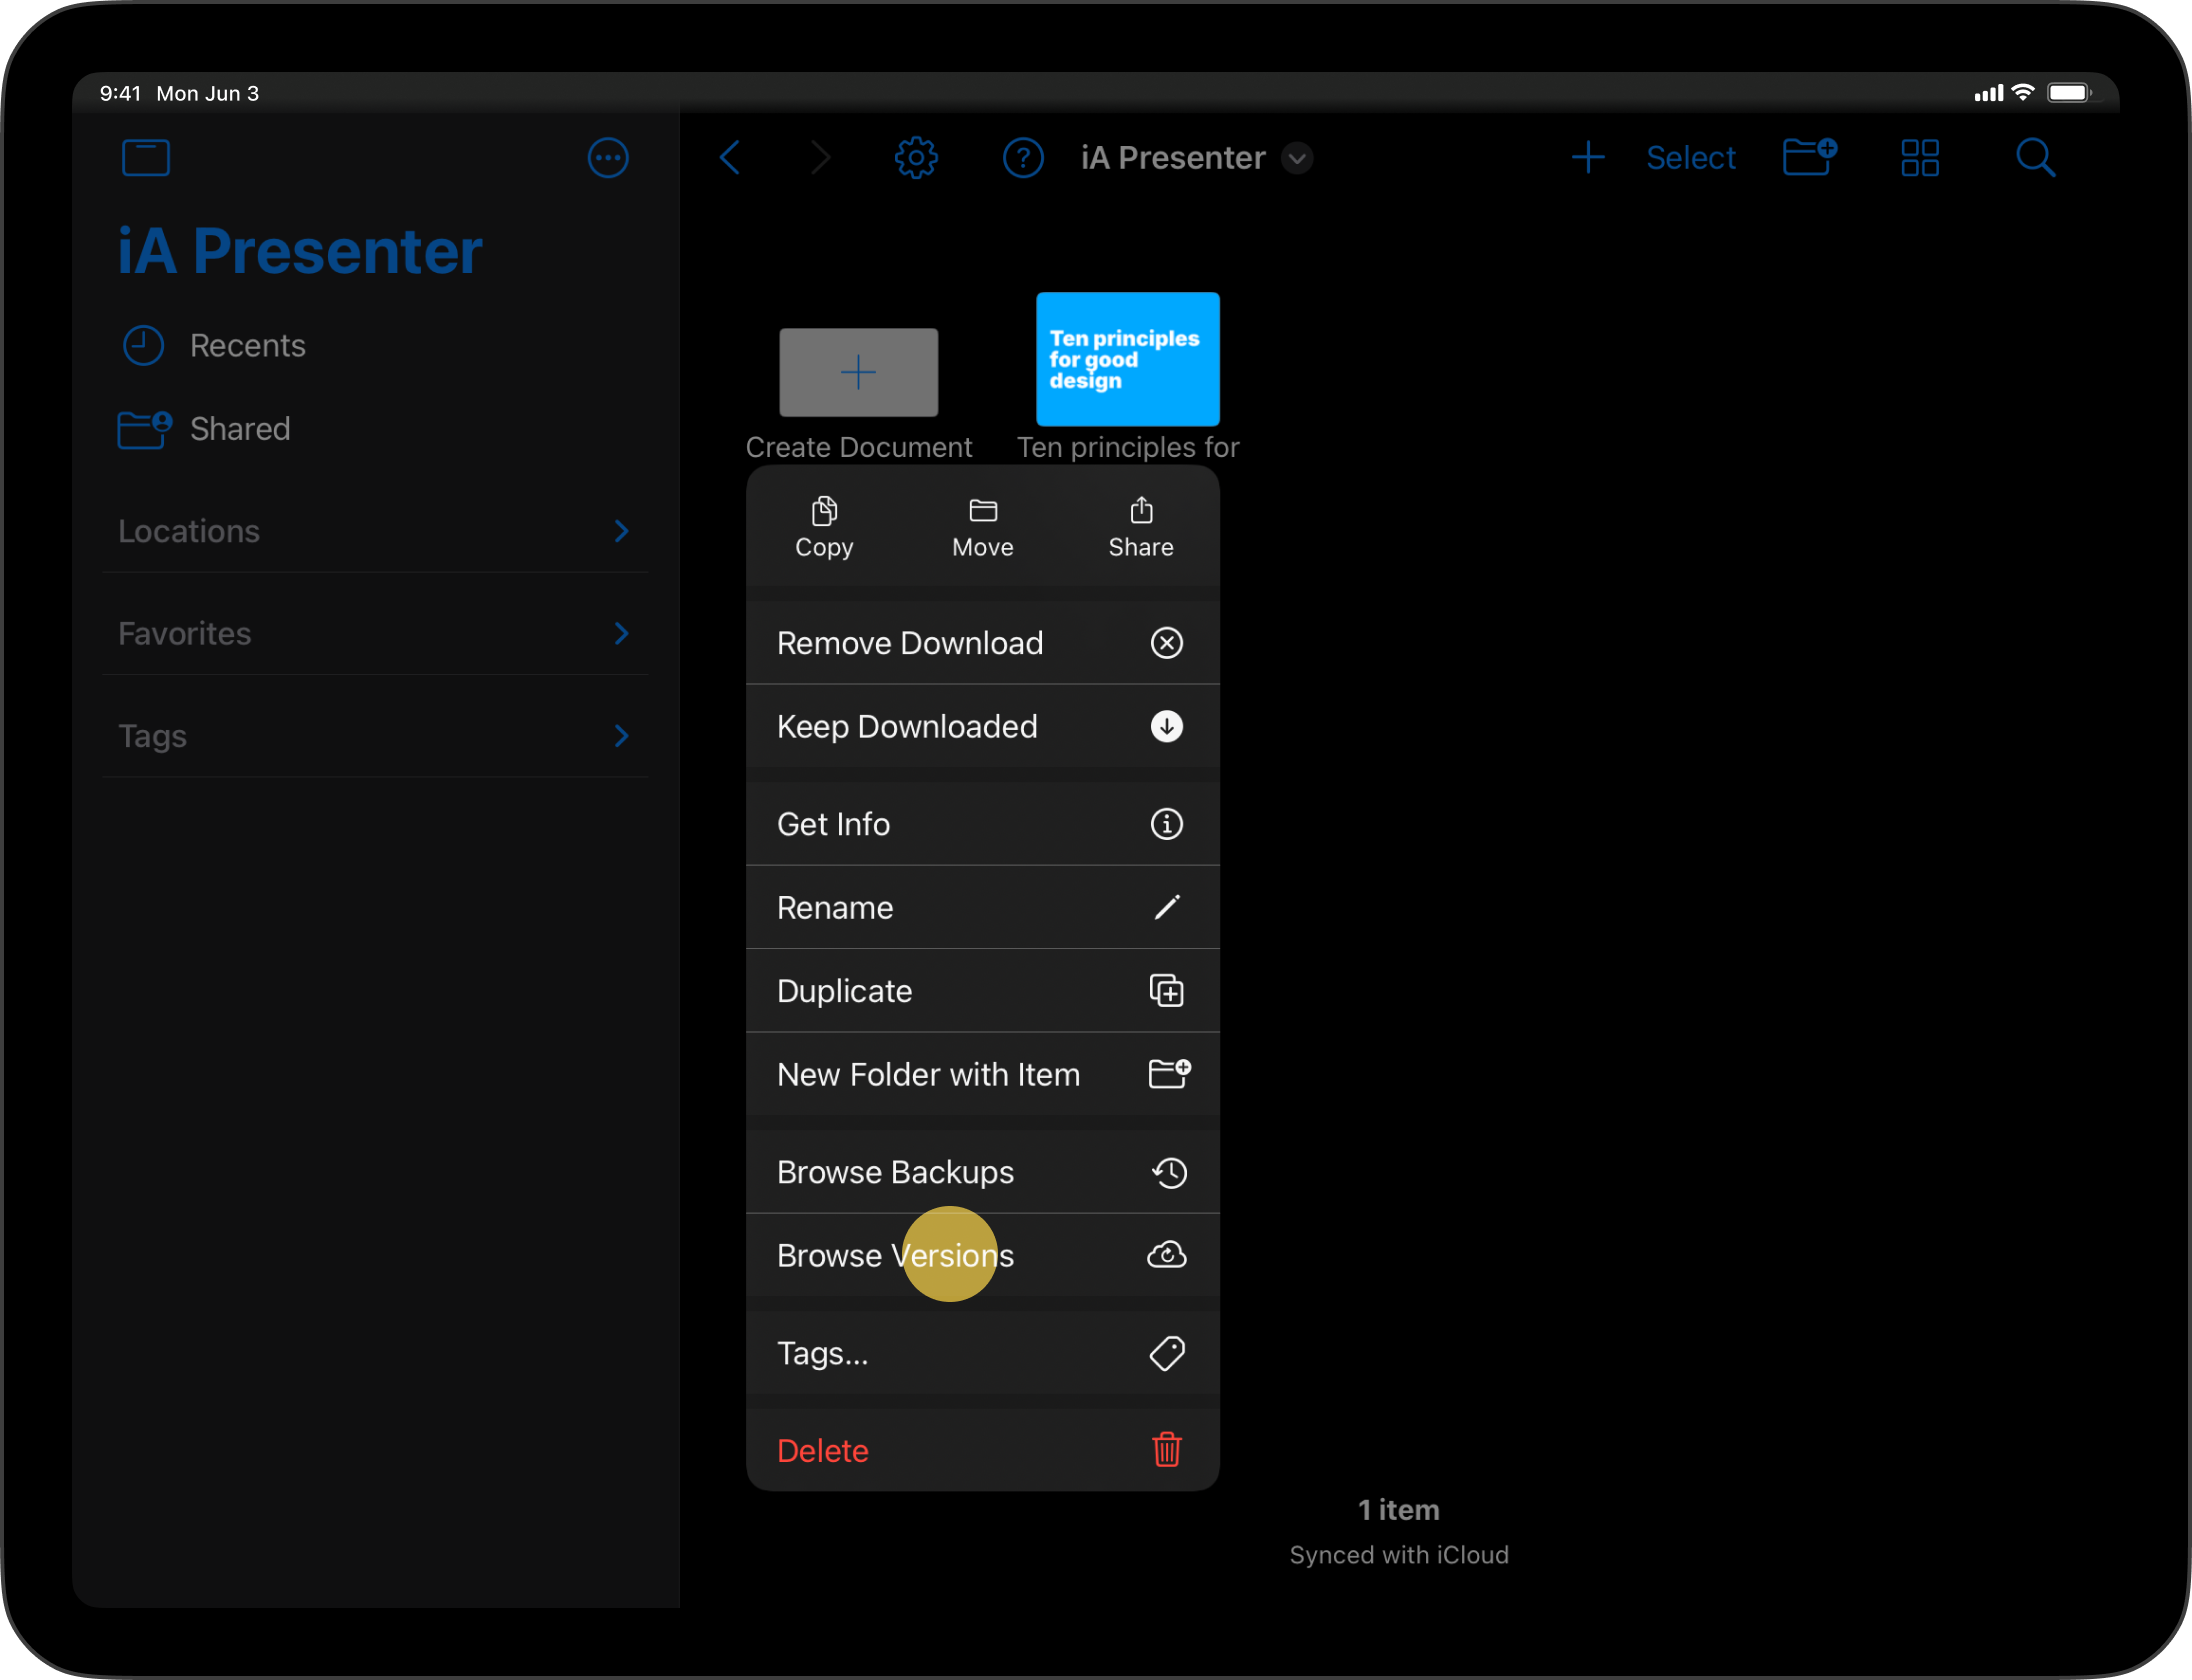
Task: Select New Folder with Item
Action: pyautogui.click(x=983, y=1074)
